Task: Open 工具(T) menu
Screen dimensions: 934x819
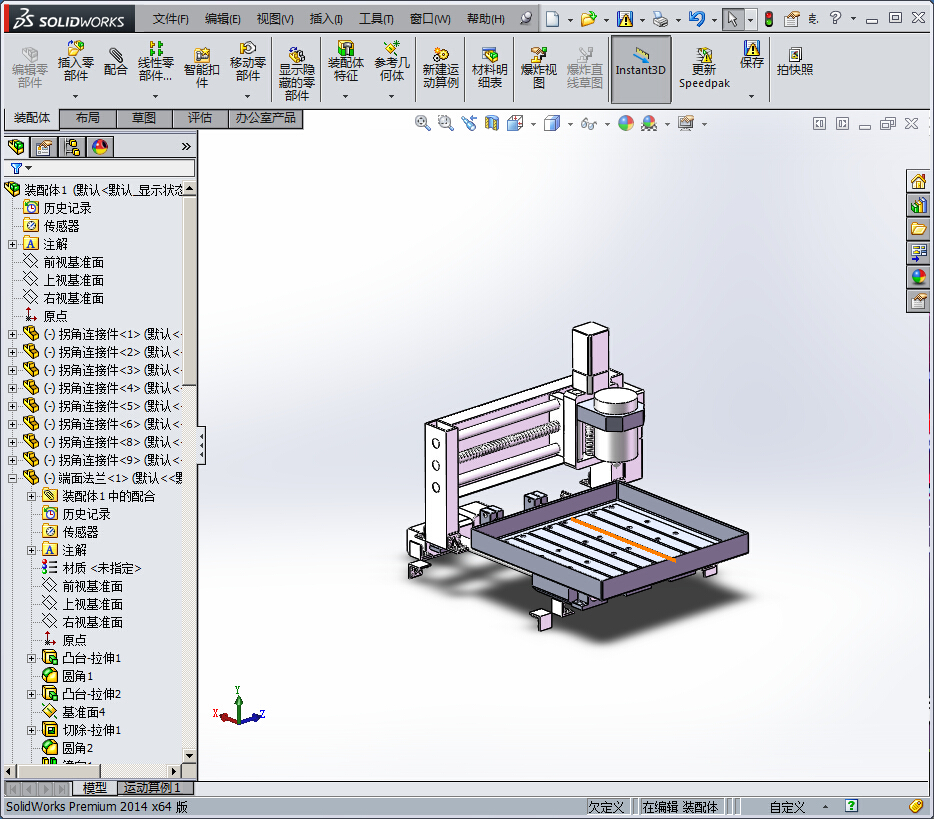Action: (x=376, y=19)
